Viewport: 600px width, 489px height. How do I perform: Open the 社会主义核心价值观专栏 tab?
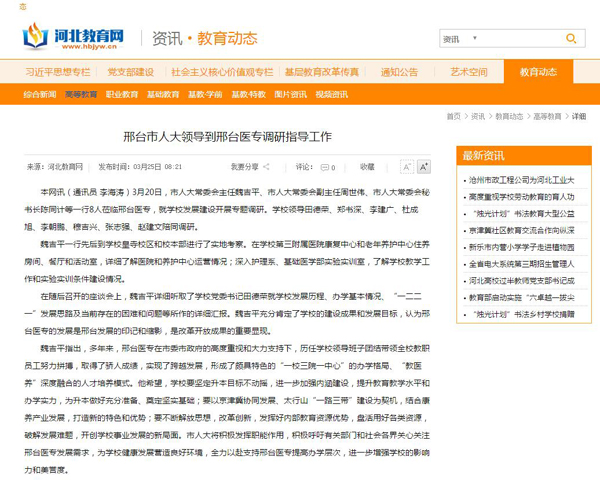[221, 72]
